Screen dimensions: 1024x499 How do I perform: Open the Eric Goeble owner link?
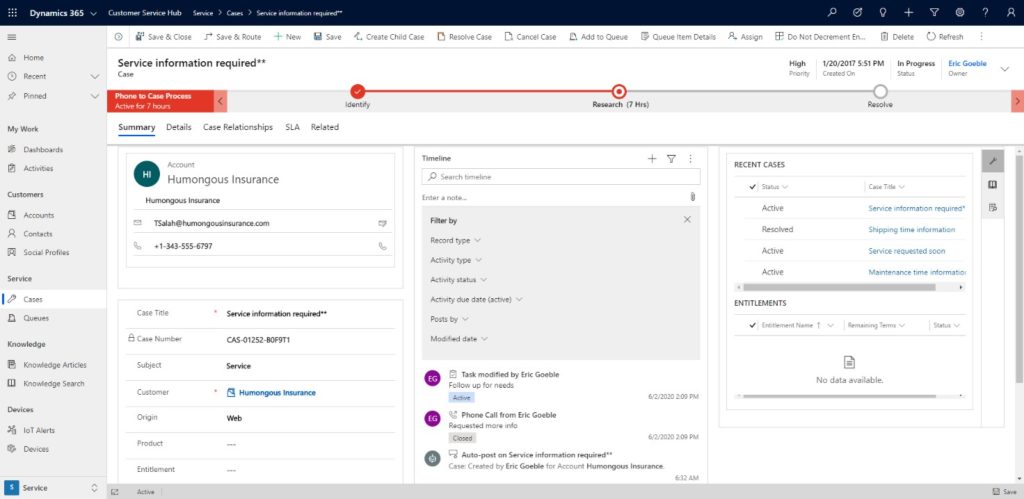click(x=967, y=64)
